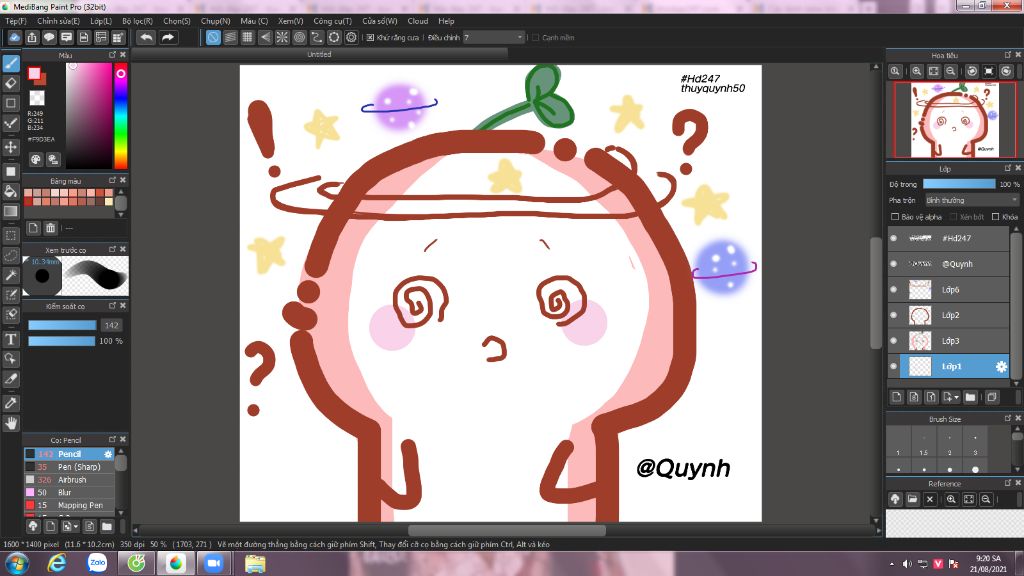Screen dimensions: 1024x576
Task: Hide the Lớp1 layer
Action: click(893, 366)
